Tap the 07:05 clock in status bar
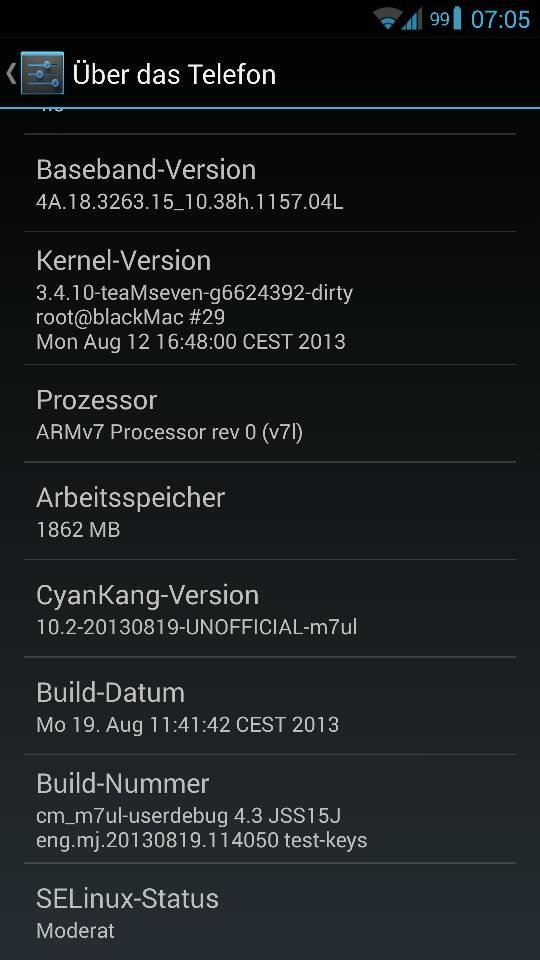This screenshot has width=540, height=960. (x=500, y=20)
